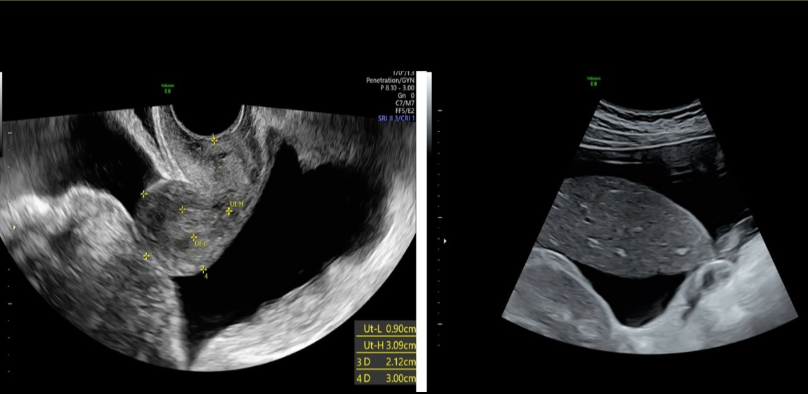Select the right transabdominal ultrasound image

pos(650,226)
